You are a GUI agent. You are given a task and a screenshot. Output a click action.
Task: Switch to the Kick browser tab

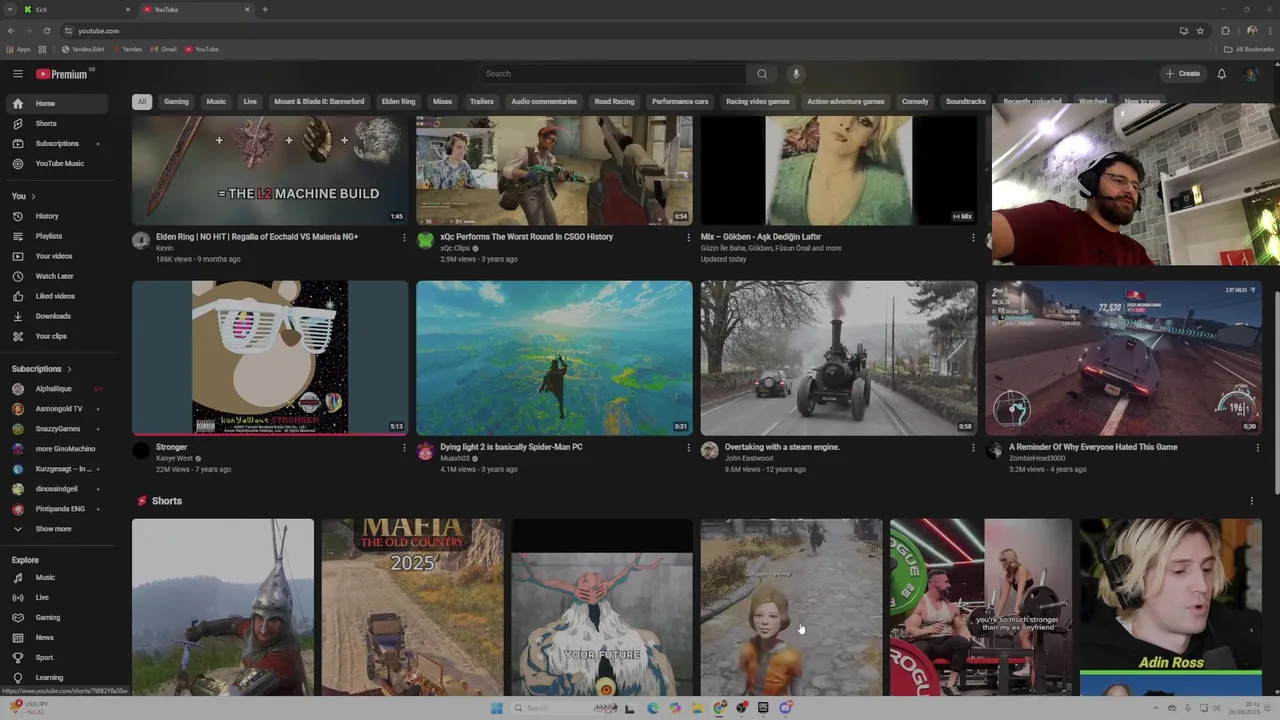coord(75,10)
